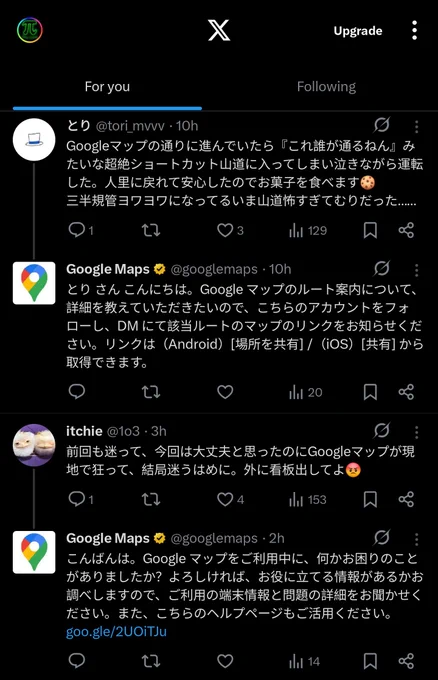The image size is (438, 680).
Task: Bookmark the tori_mvvv post
Action: (370, 230)
